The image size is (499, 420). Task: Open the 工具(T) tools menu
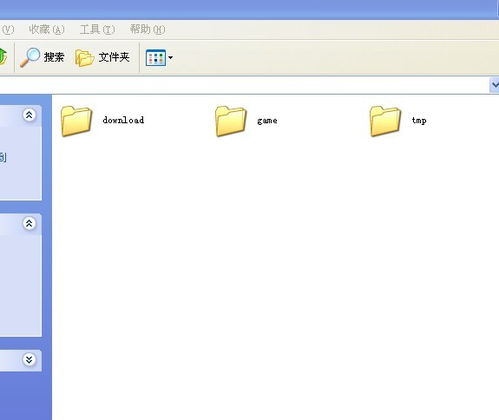(97, 29)
